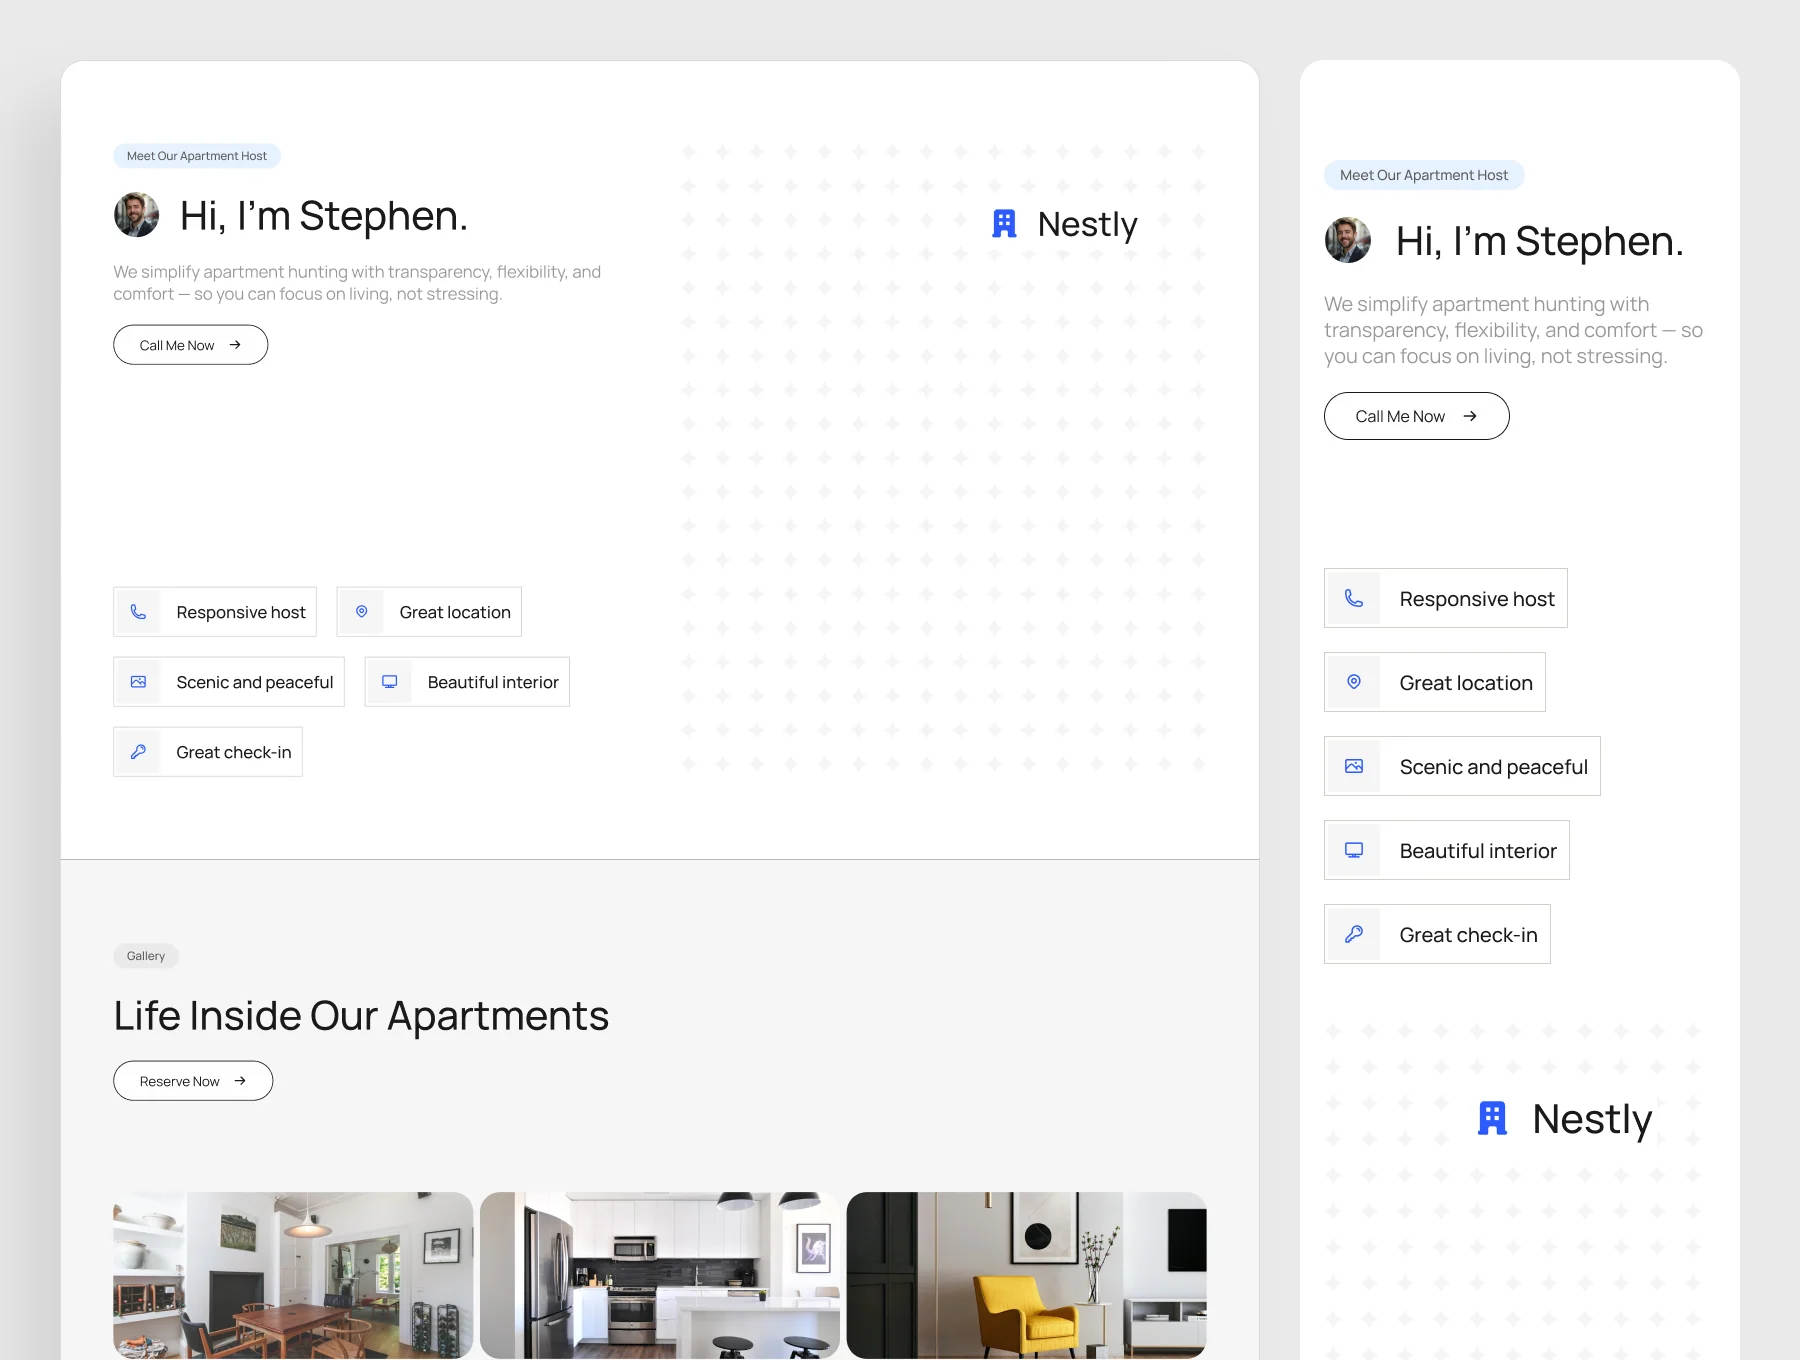Click the Reserve Now button
This screenshot has width=1800, height=1360.
click(193, 1081)
